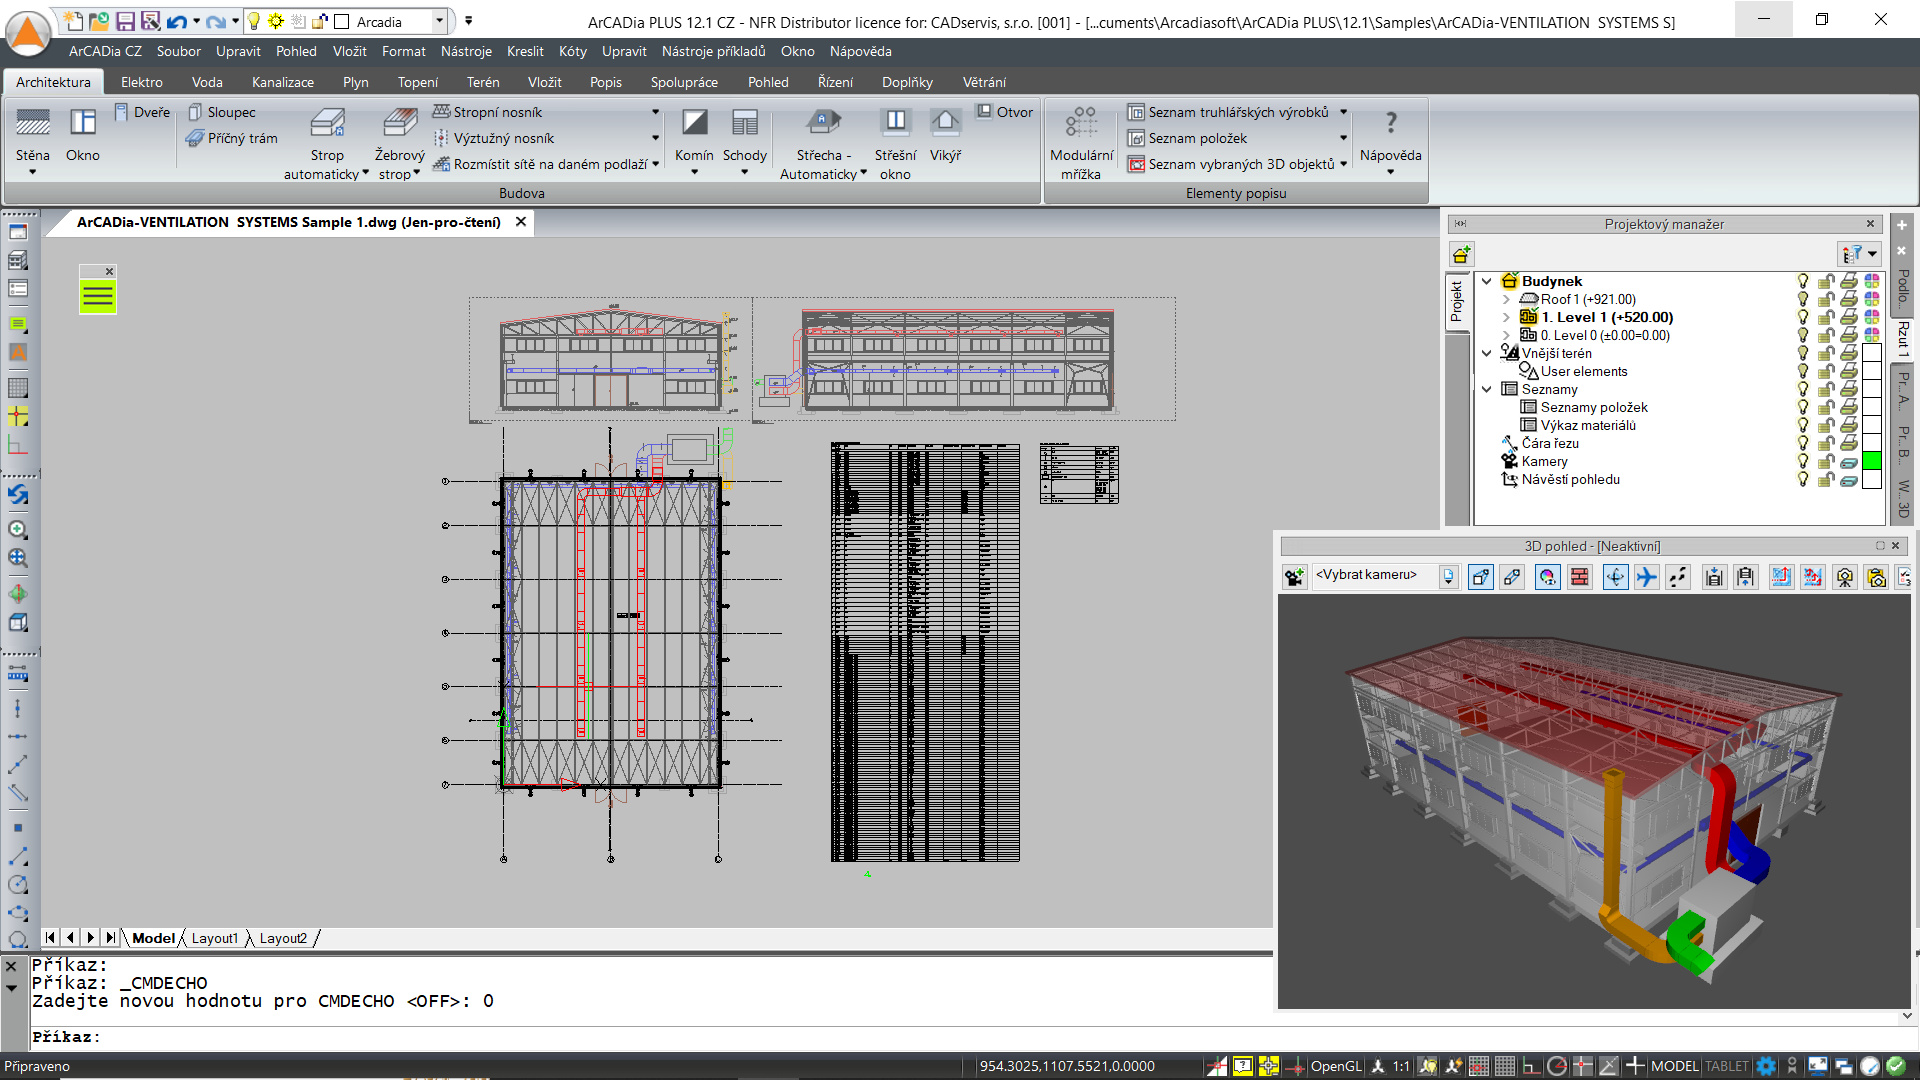Click the undo arrow in quick access toolbar
Screen dimensions: 1920x1080
point(177,21)
